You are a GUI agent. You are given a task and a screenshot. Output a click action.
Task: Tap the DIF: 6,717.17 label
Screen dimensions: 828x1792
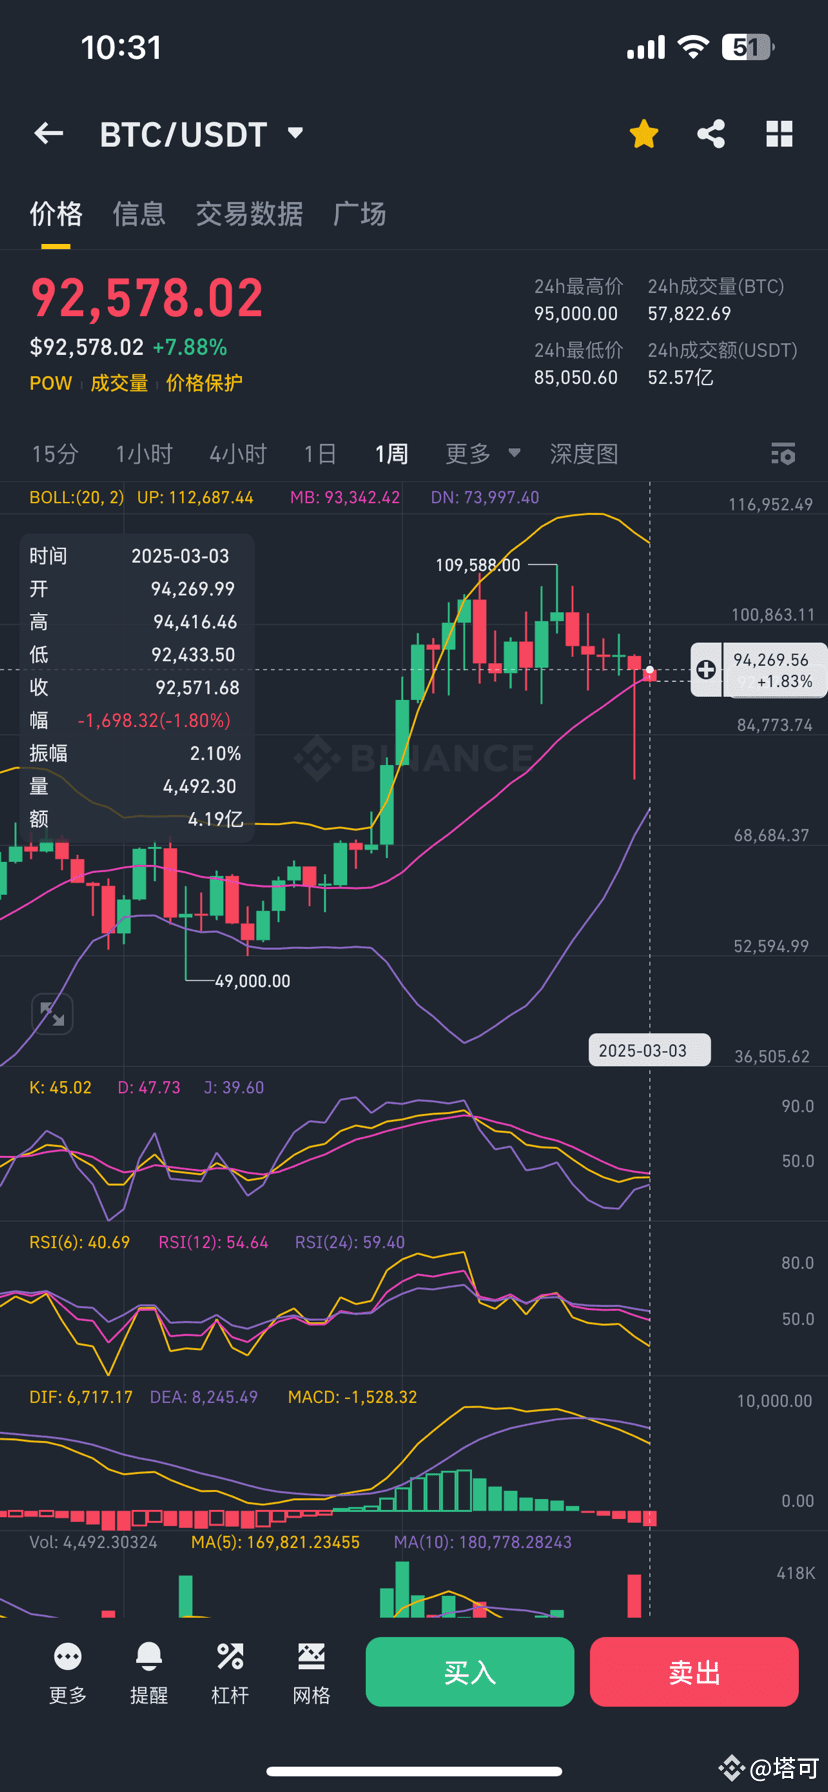tap(81, 1397)
